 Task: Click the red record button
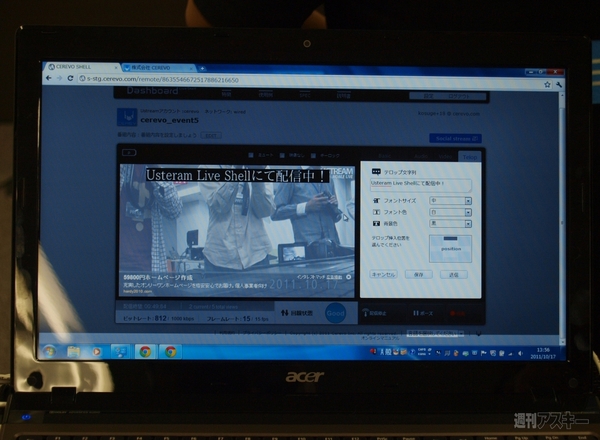coord(458,313)
